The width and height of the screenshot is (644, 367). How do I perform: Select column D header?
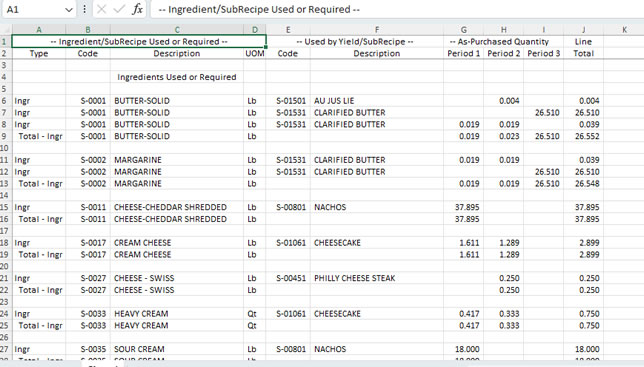click(255, 30)
